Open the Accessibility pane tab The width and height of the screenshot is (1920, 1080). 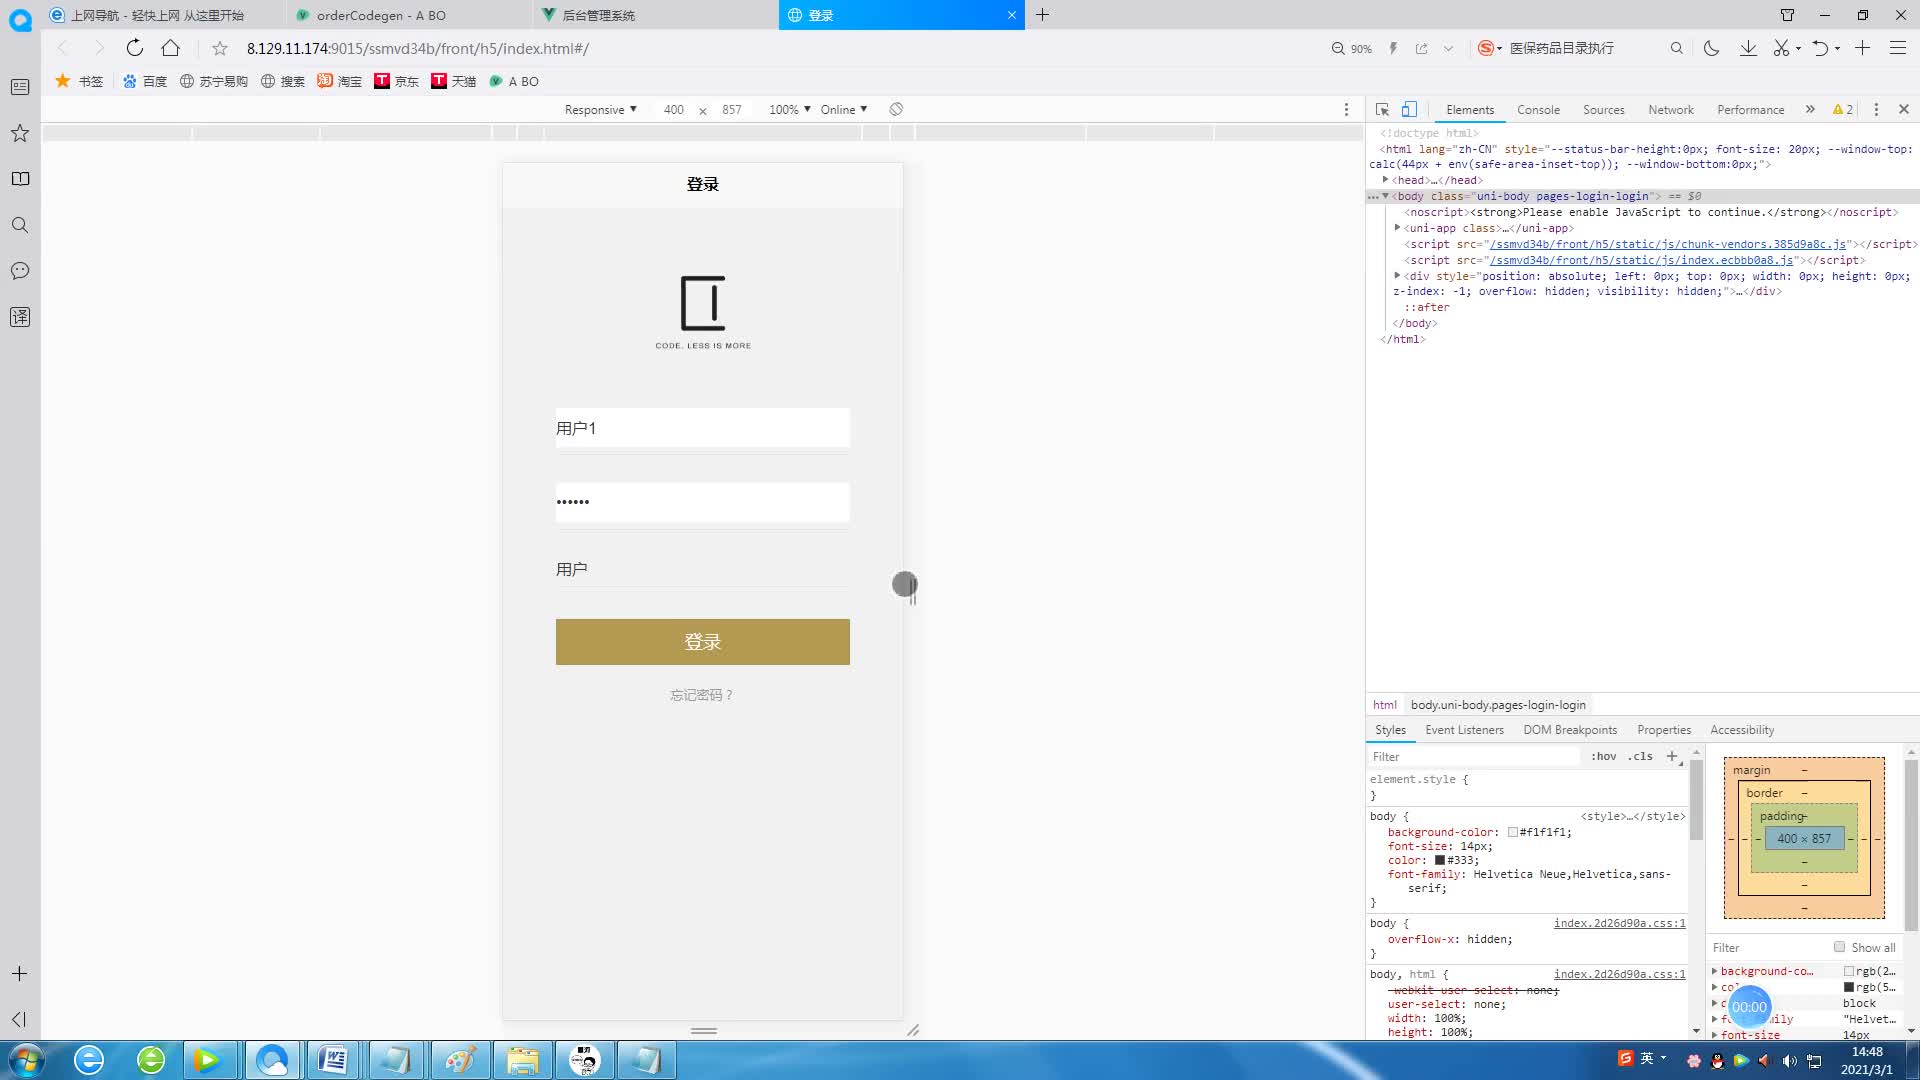(x=1742, y=730)
